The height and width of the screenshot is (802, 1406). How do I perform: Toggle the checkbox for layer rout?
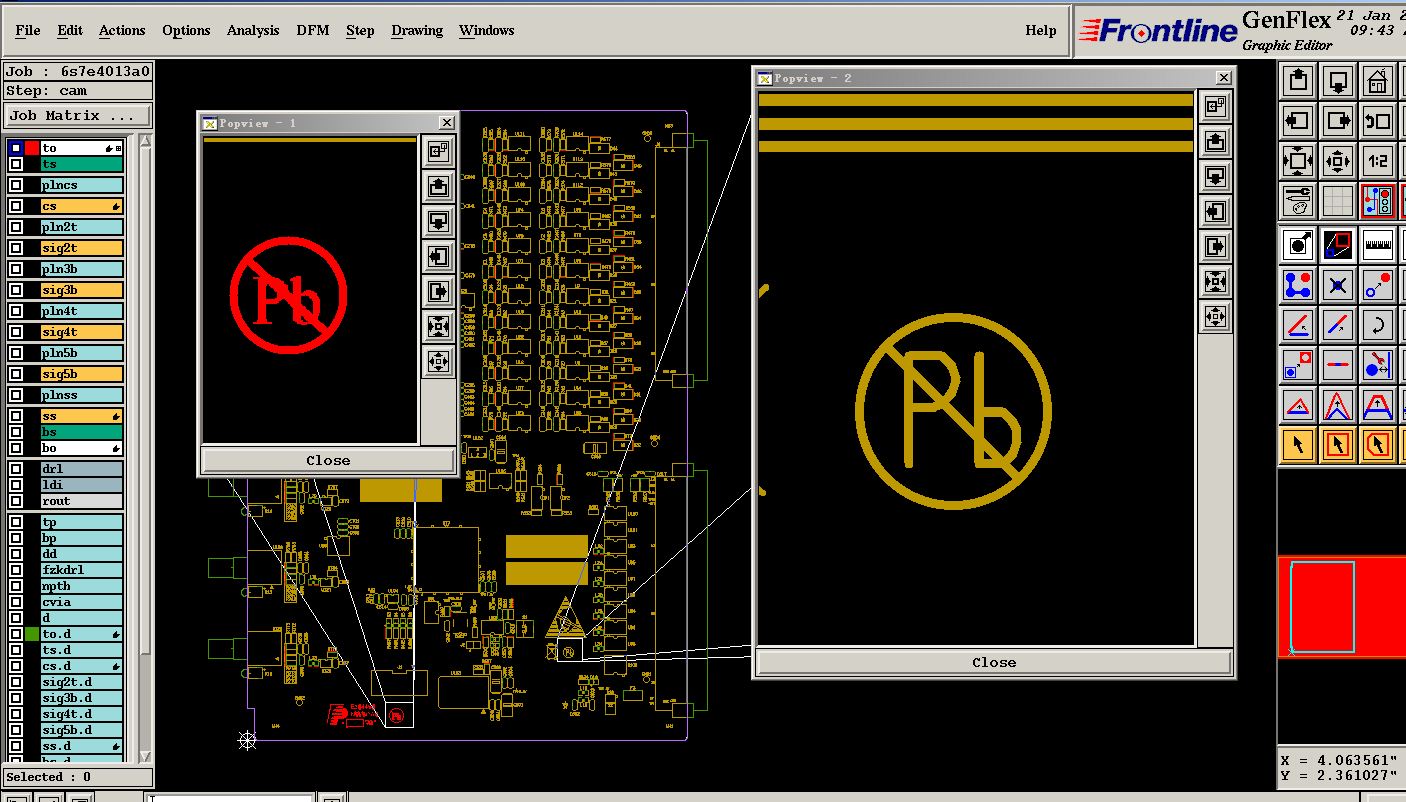pyautogui.click(x=16, y=501)
